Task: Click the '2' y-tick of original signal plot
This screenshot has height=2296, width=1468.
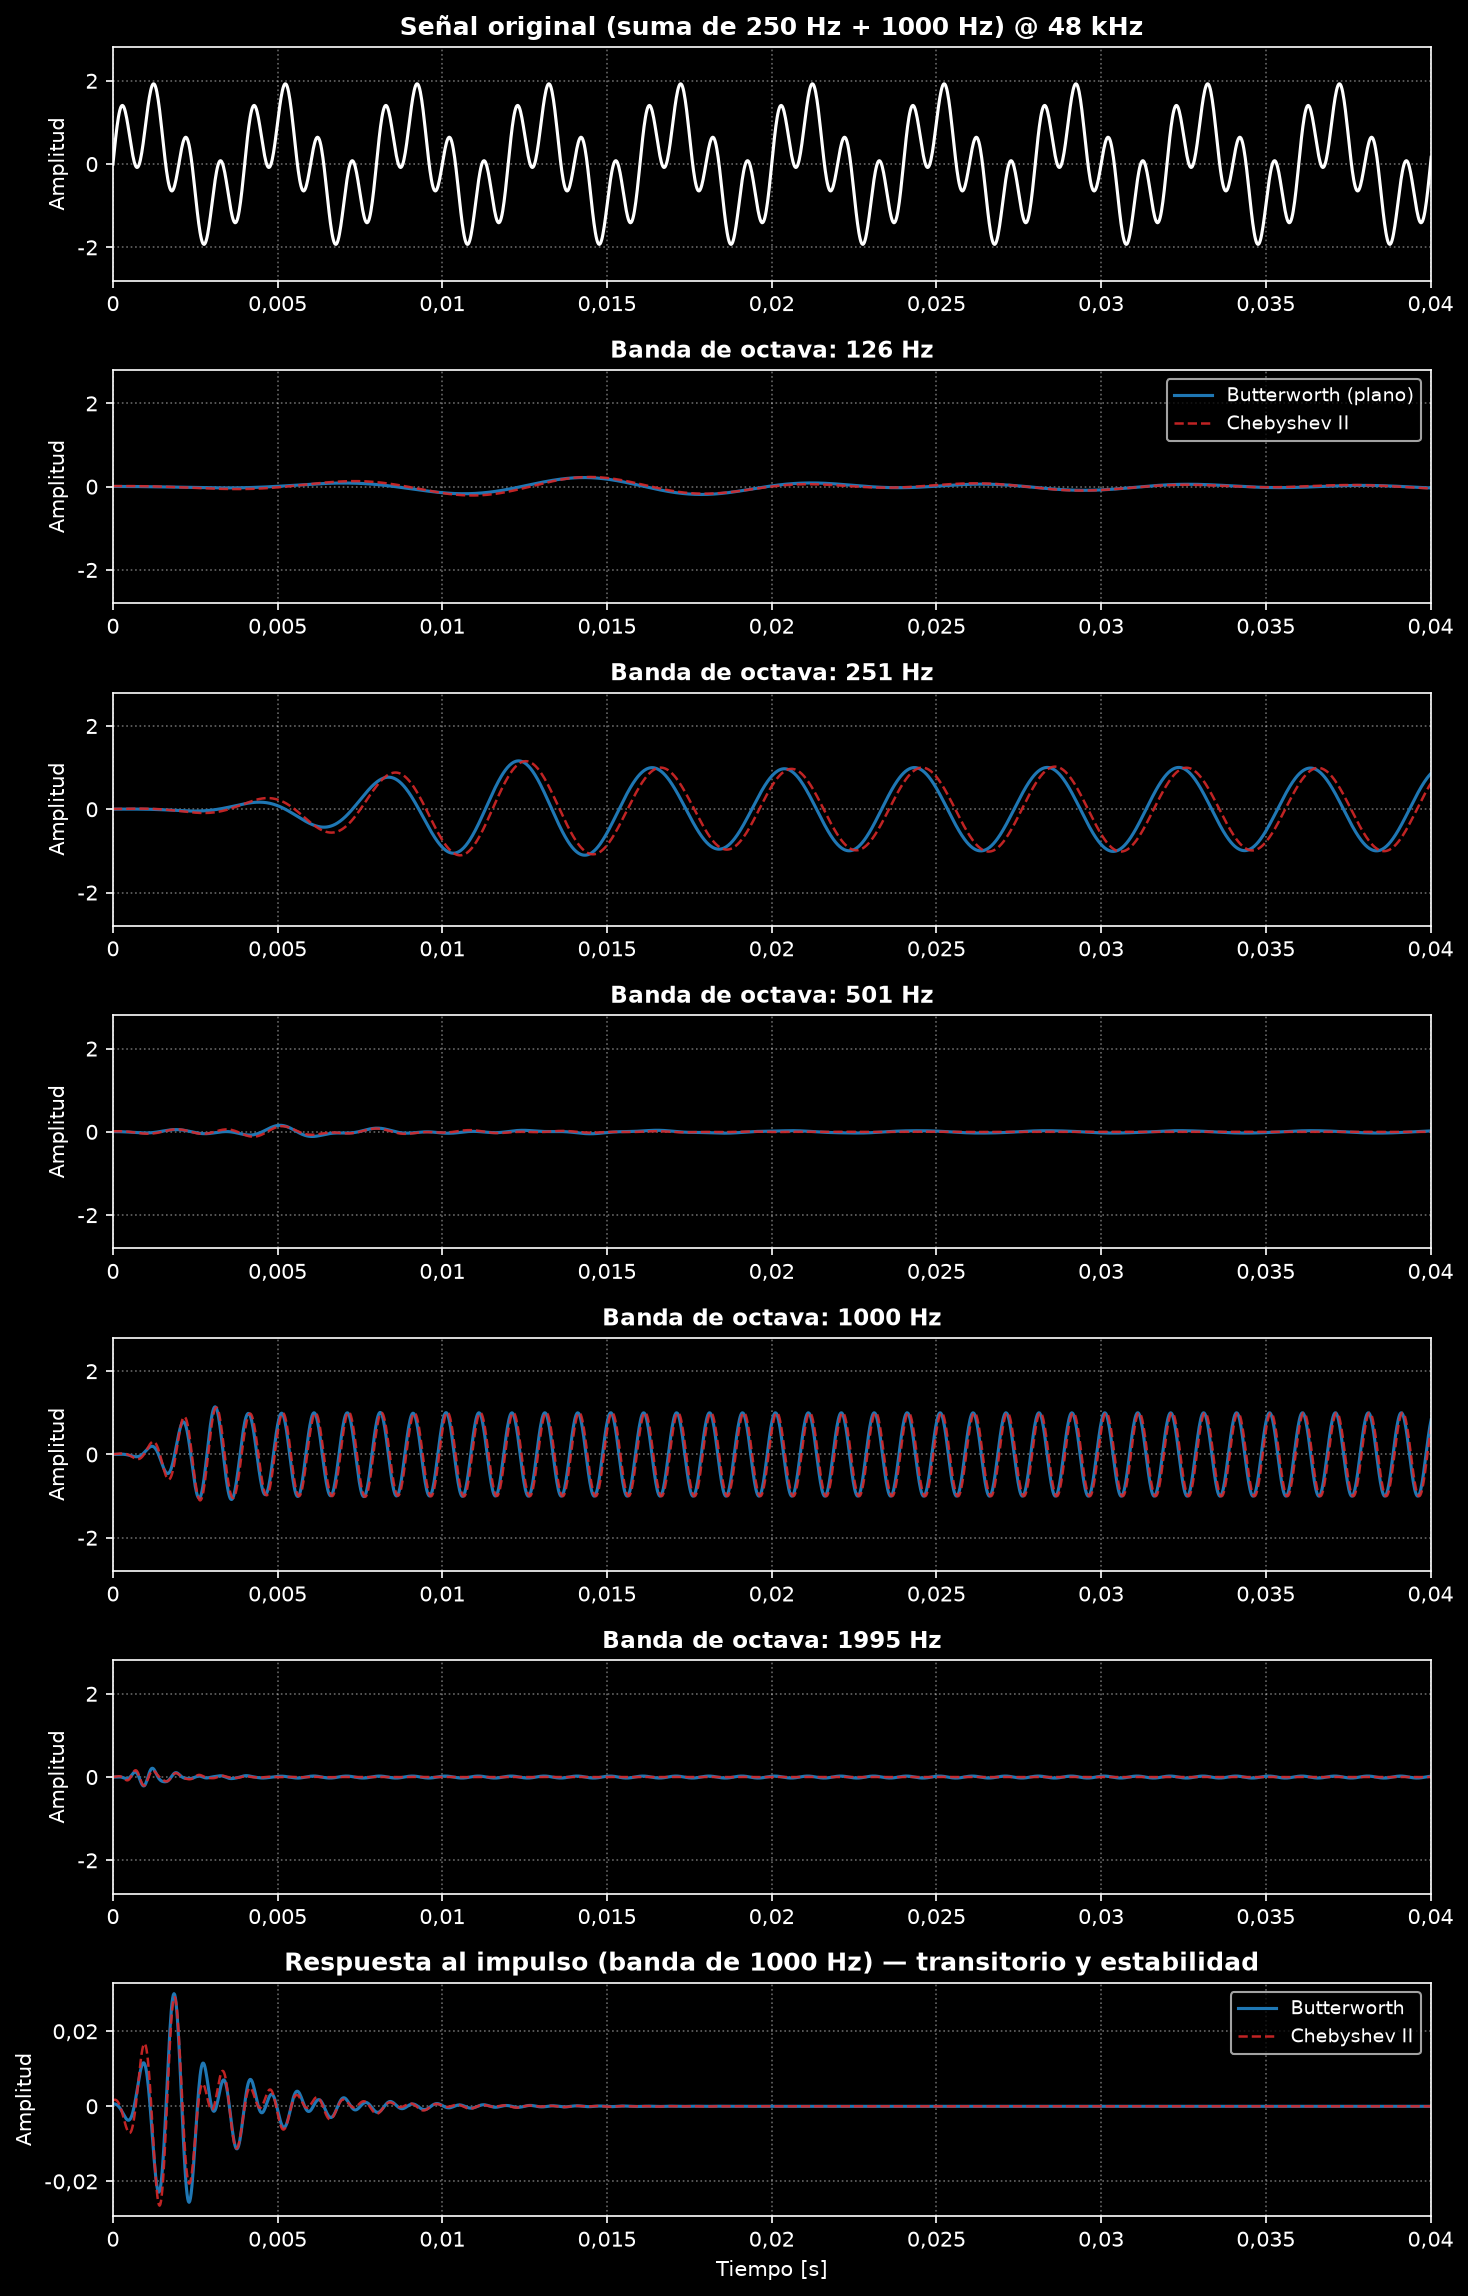Action: [x=93, y=81]
